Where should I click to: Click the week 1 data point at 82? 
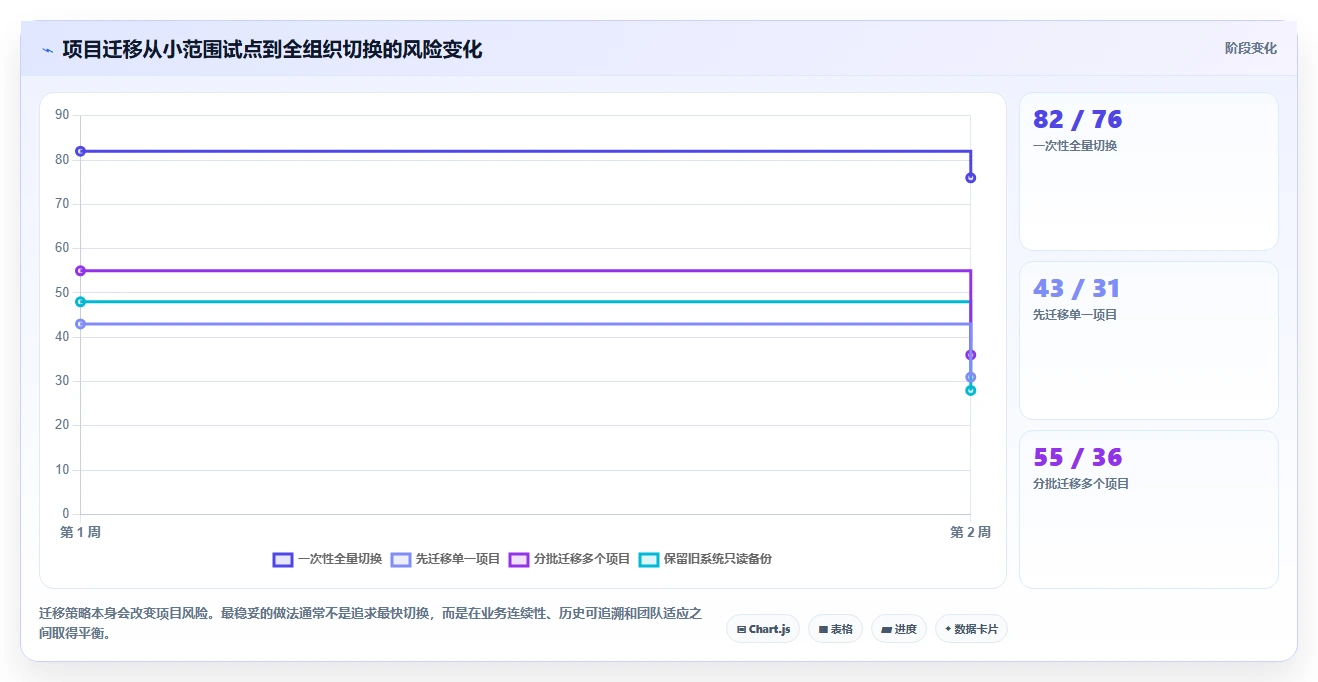point(80,151)
